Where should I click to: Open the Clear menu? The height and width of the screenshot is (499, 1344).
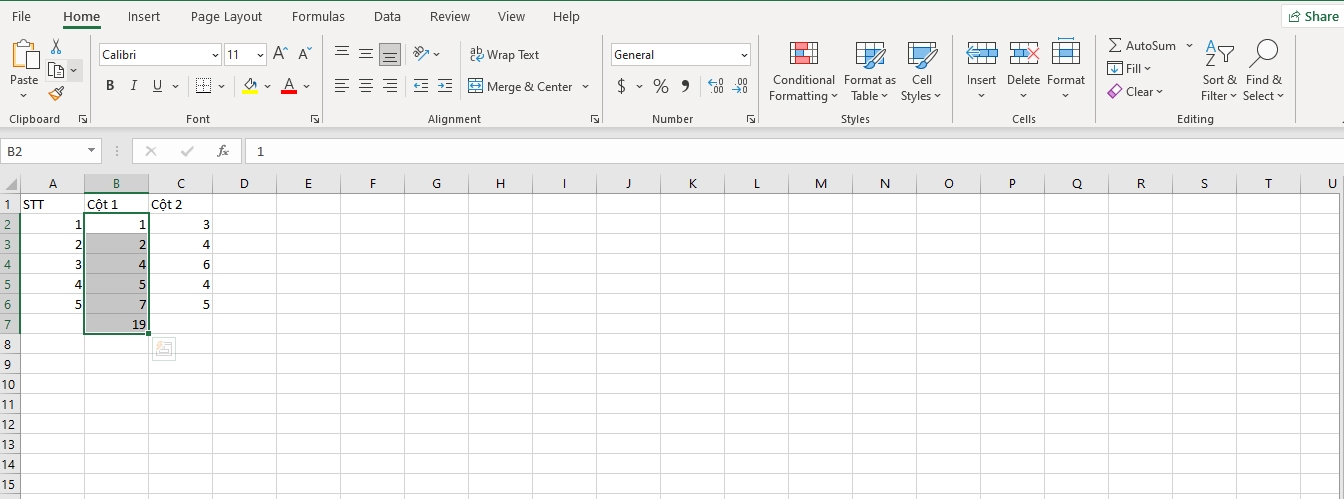[1135, 91]
